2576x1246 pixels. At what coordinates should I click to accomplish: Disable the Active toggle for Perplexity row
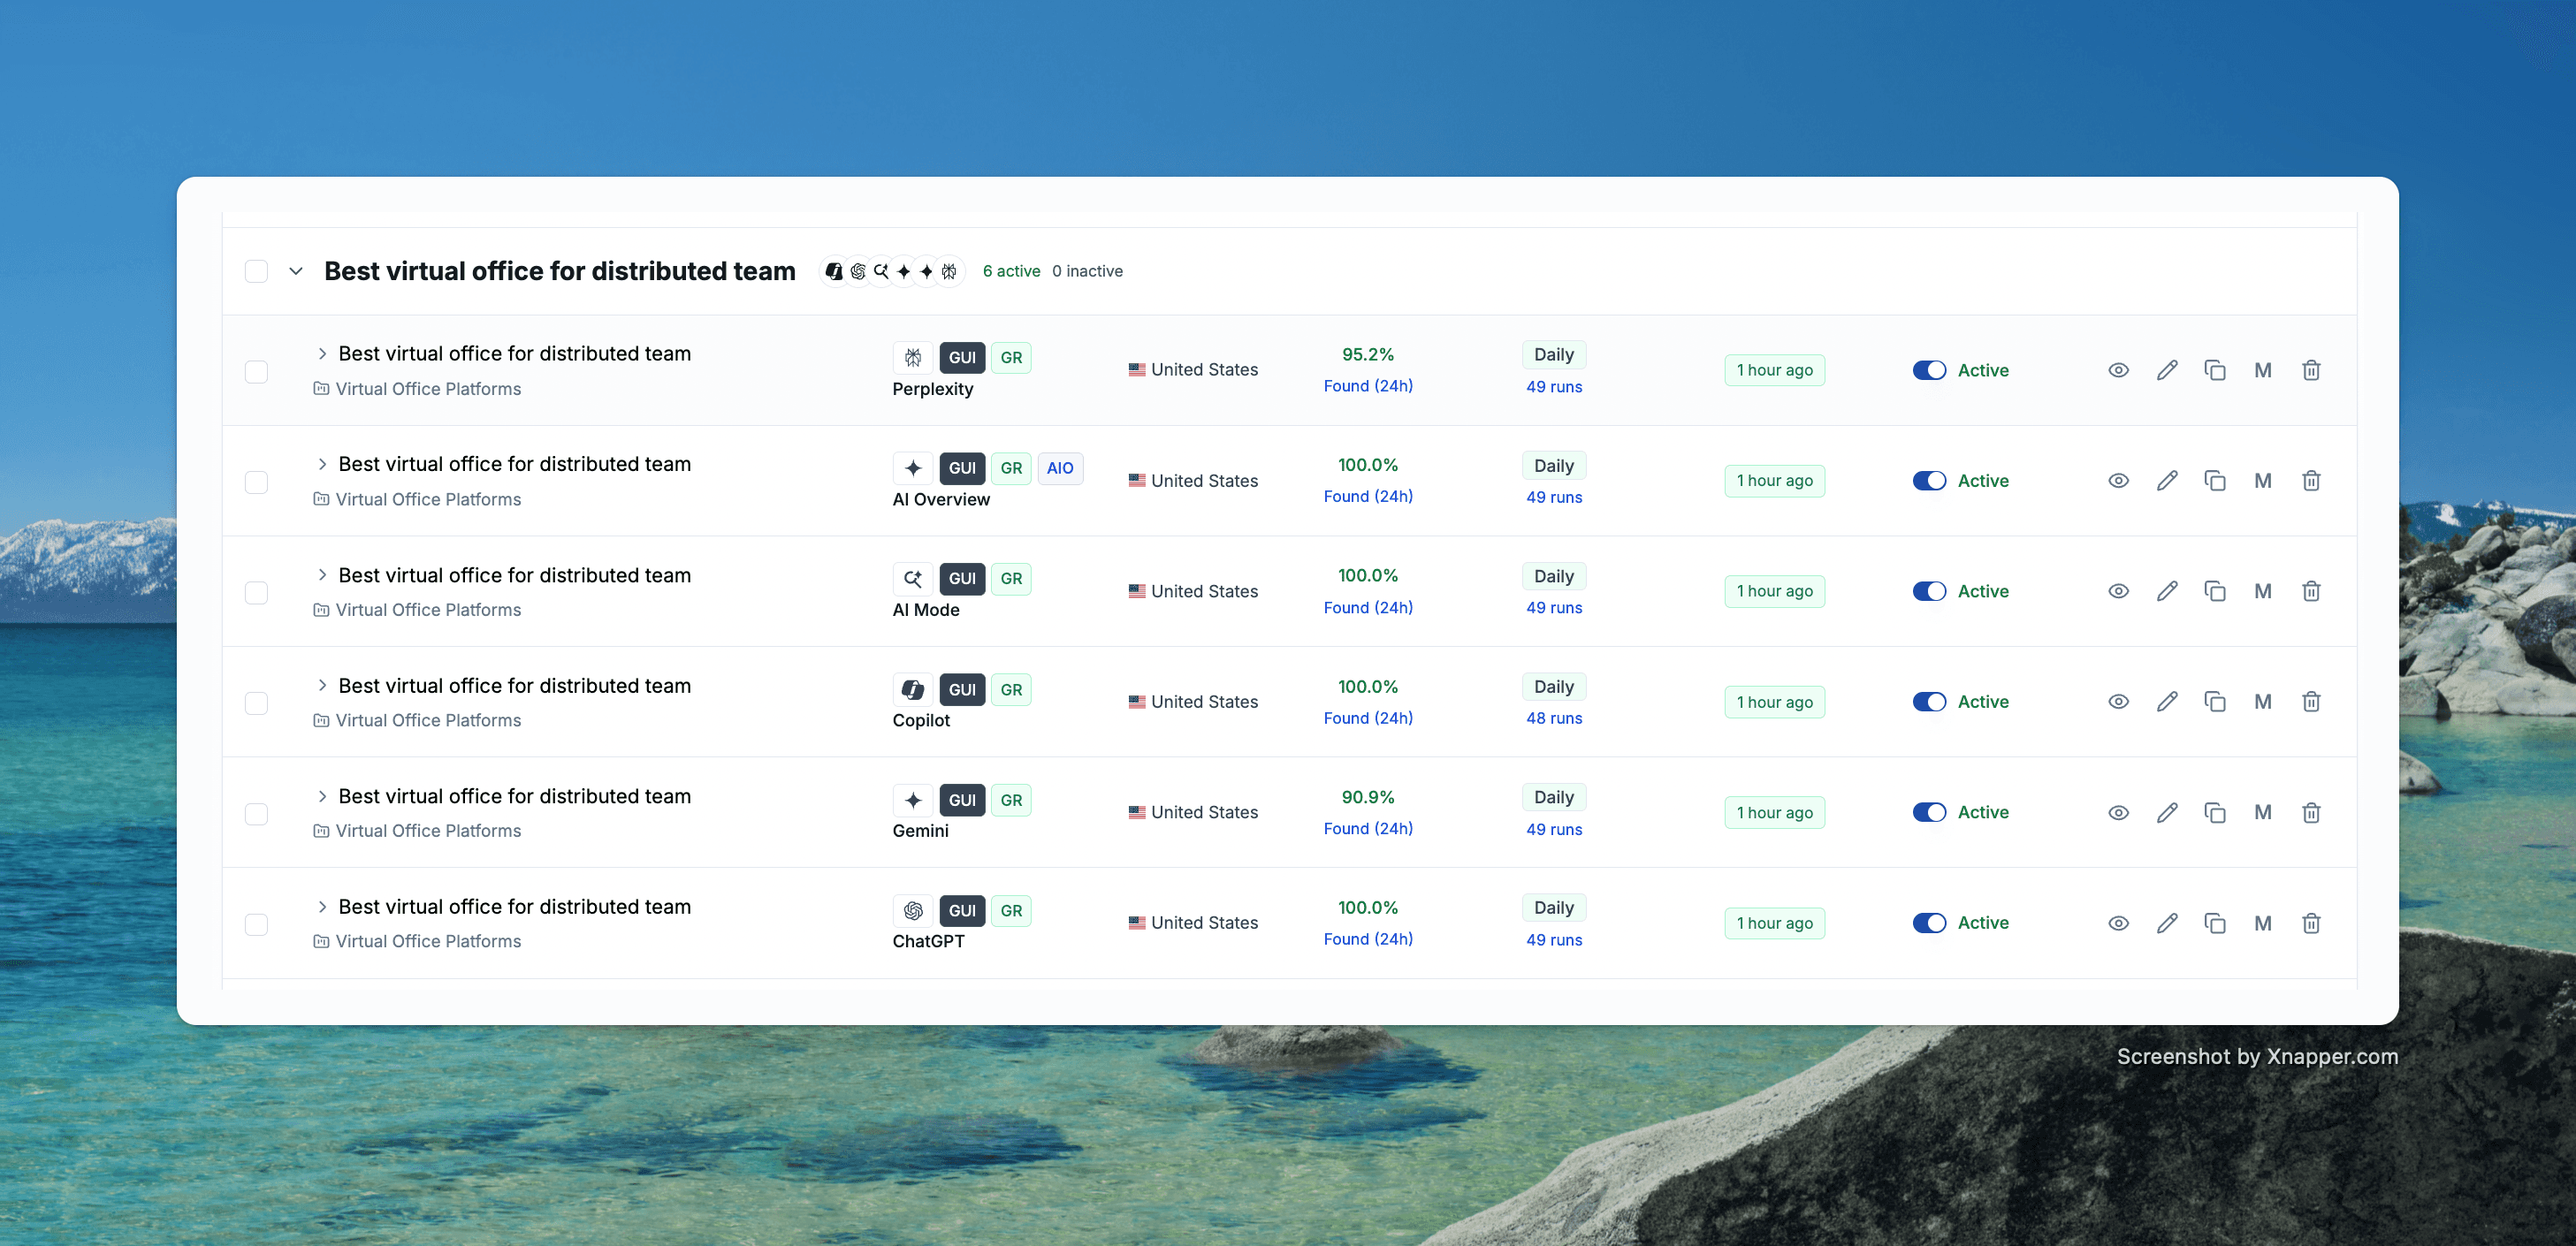(1928, 370)
